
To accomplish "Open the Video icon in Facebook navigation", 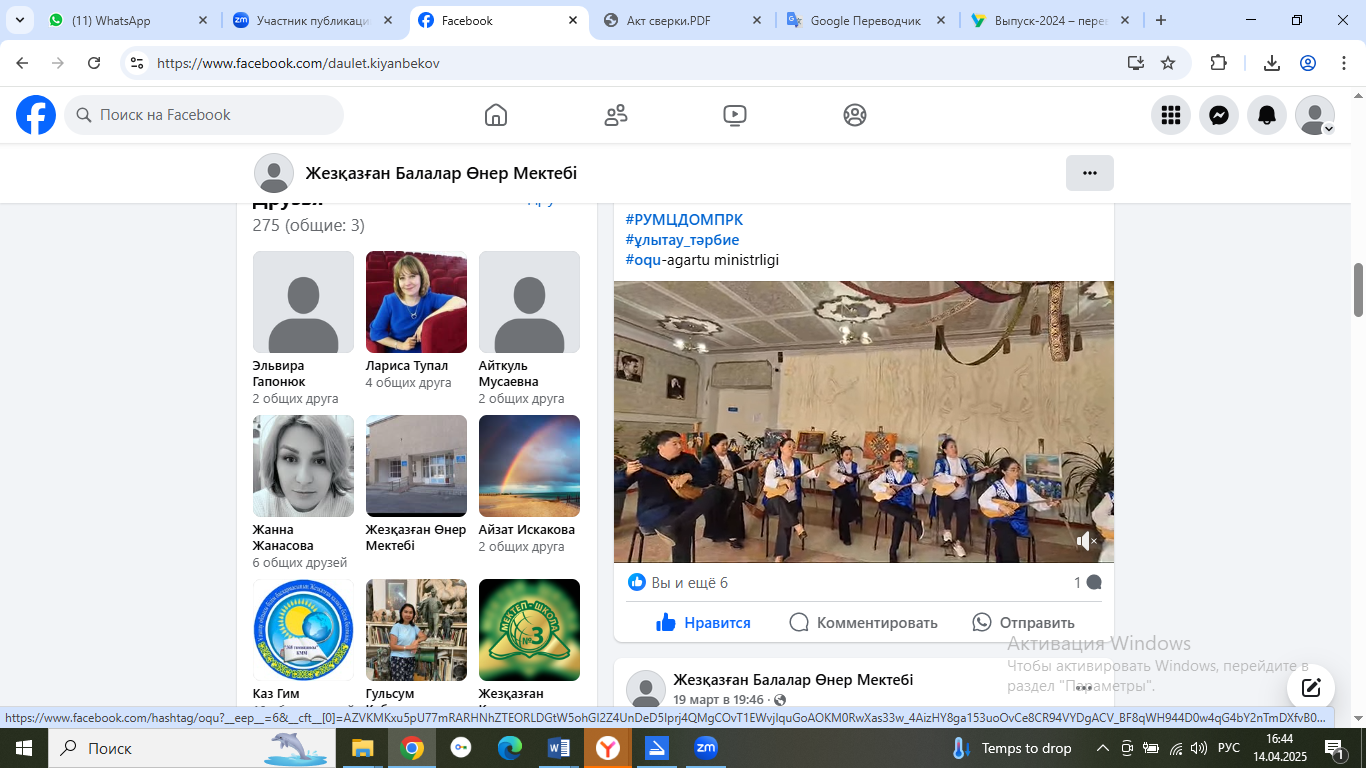I will coord(735,115).
